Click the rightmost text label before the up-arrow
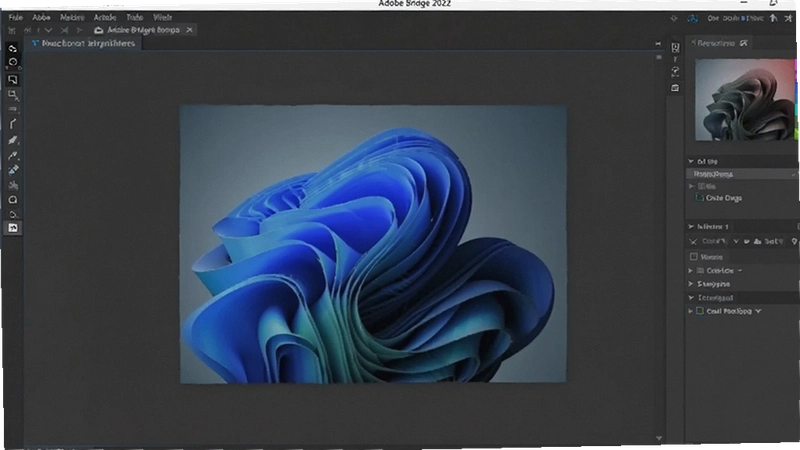The height and width of the screenshot is (450, 800). (754, 18)
